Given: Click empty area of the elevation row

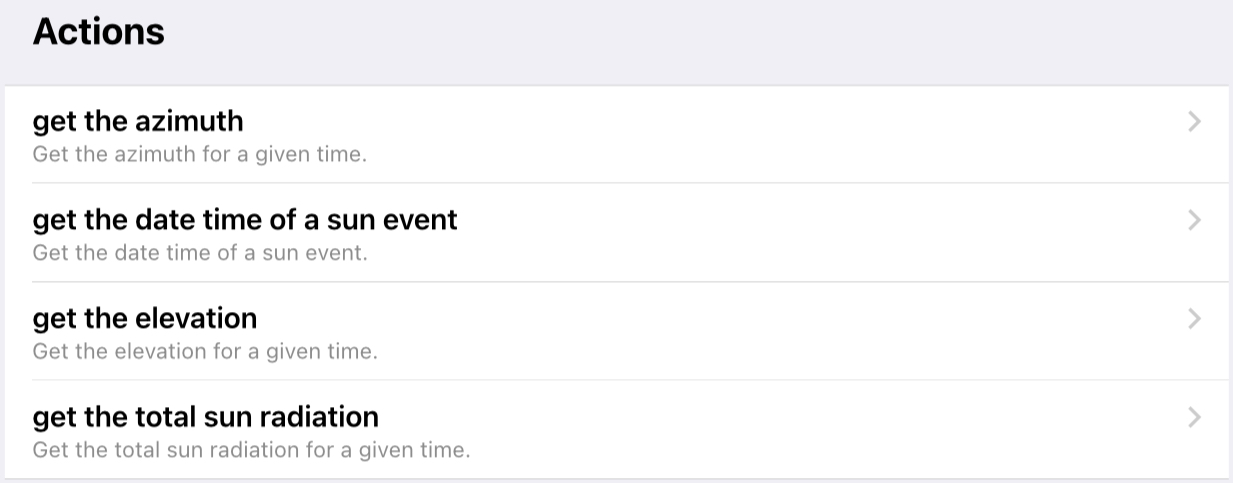Looking at the screenshot, I should point(700,331).
